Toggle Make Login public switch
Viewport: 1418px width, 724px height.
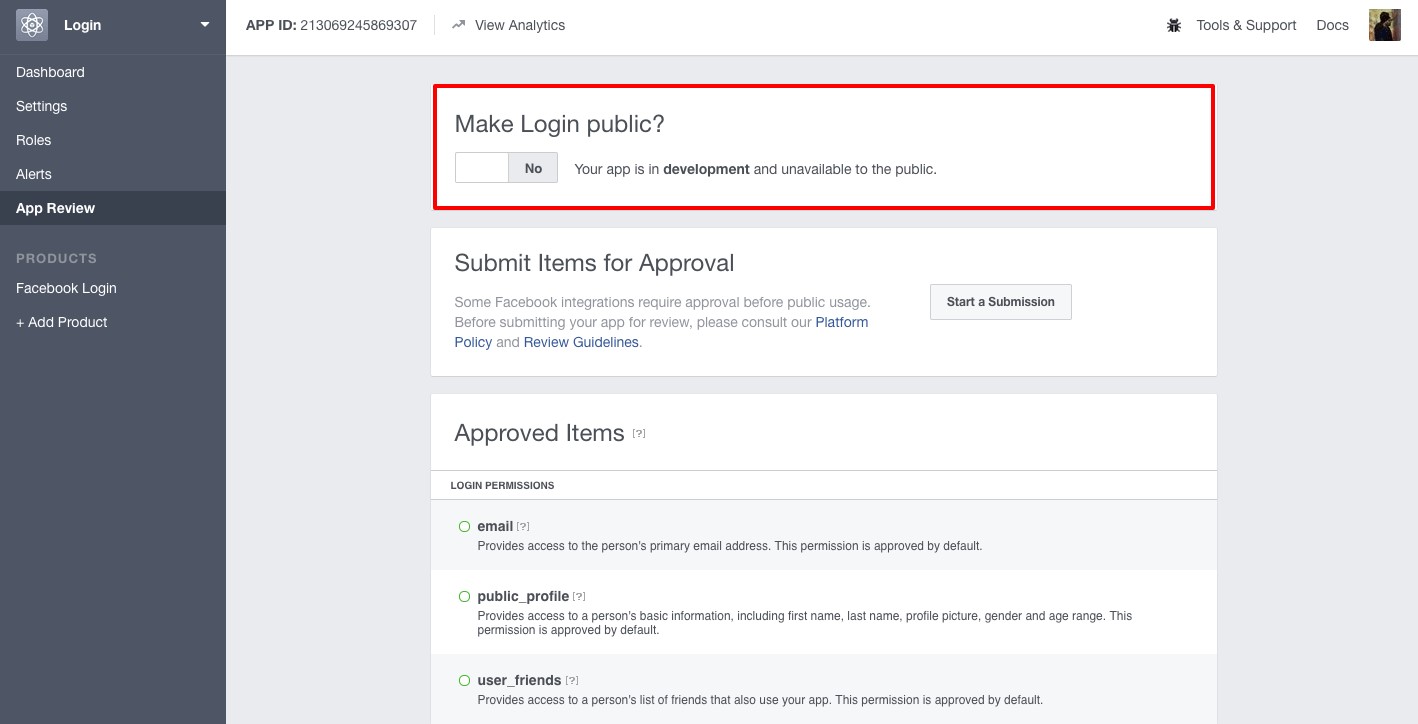(506, 168)
